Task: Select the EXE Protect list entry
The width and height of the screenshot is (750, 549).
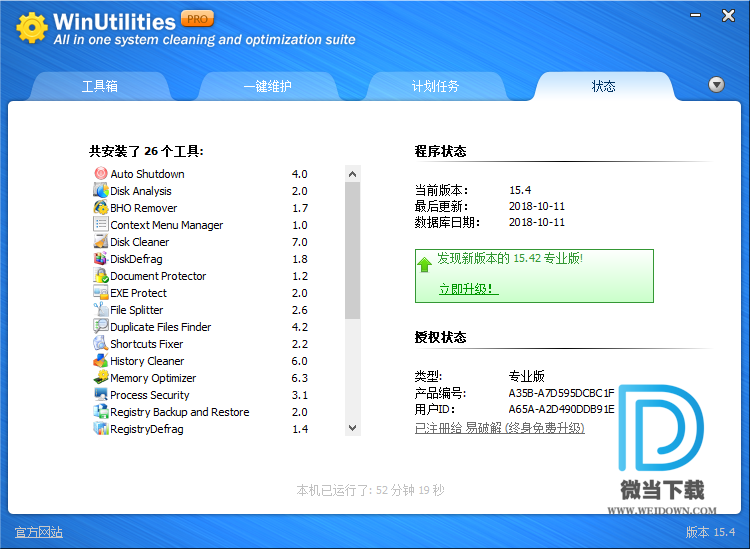Action: point(201,293)
